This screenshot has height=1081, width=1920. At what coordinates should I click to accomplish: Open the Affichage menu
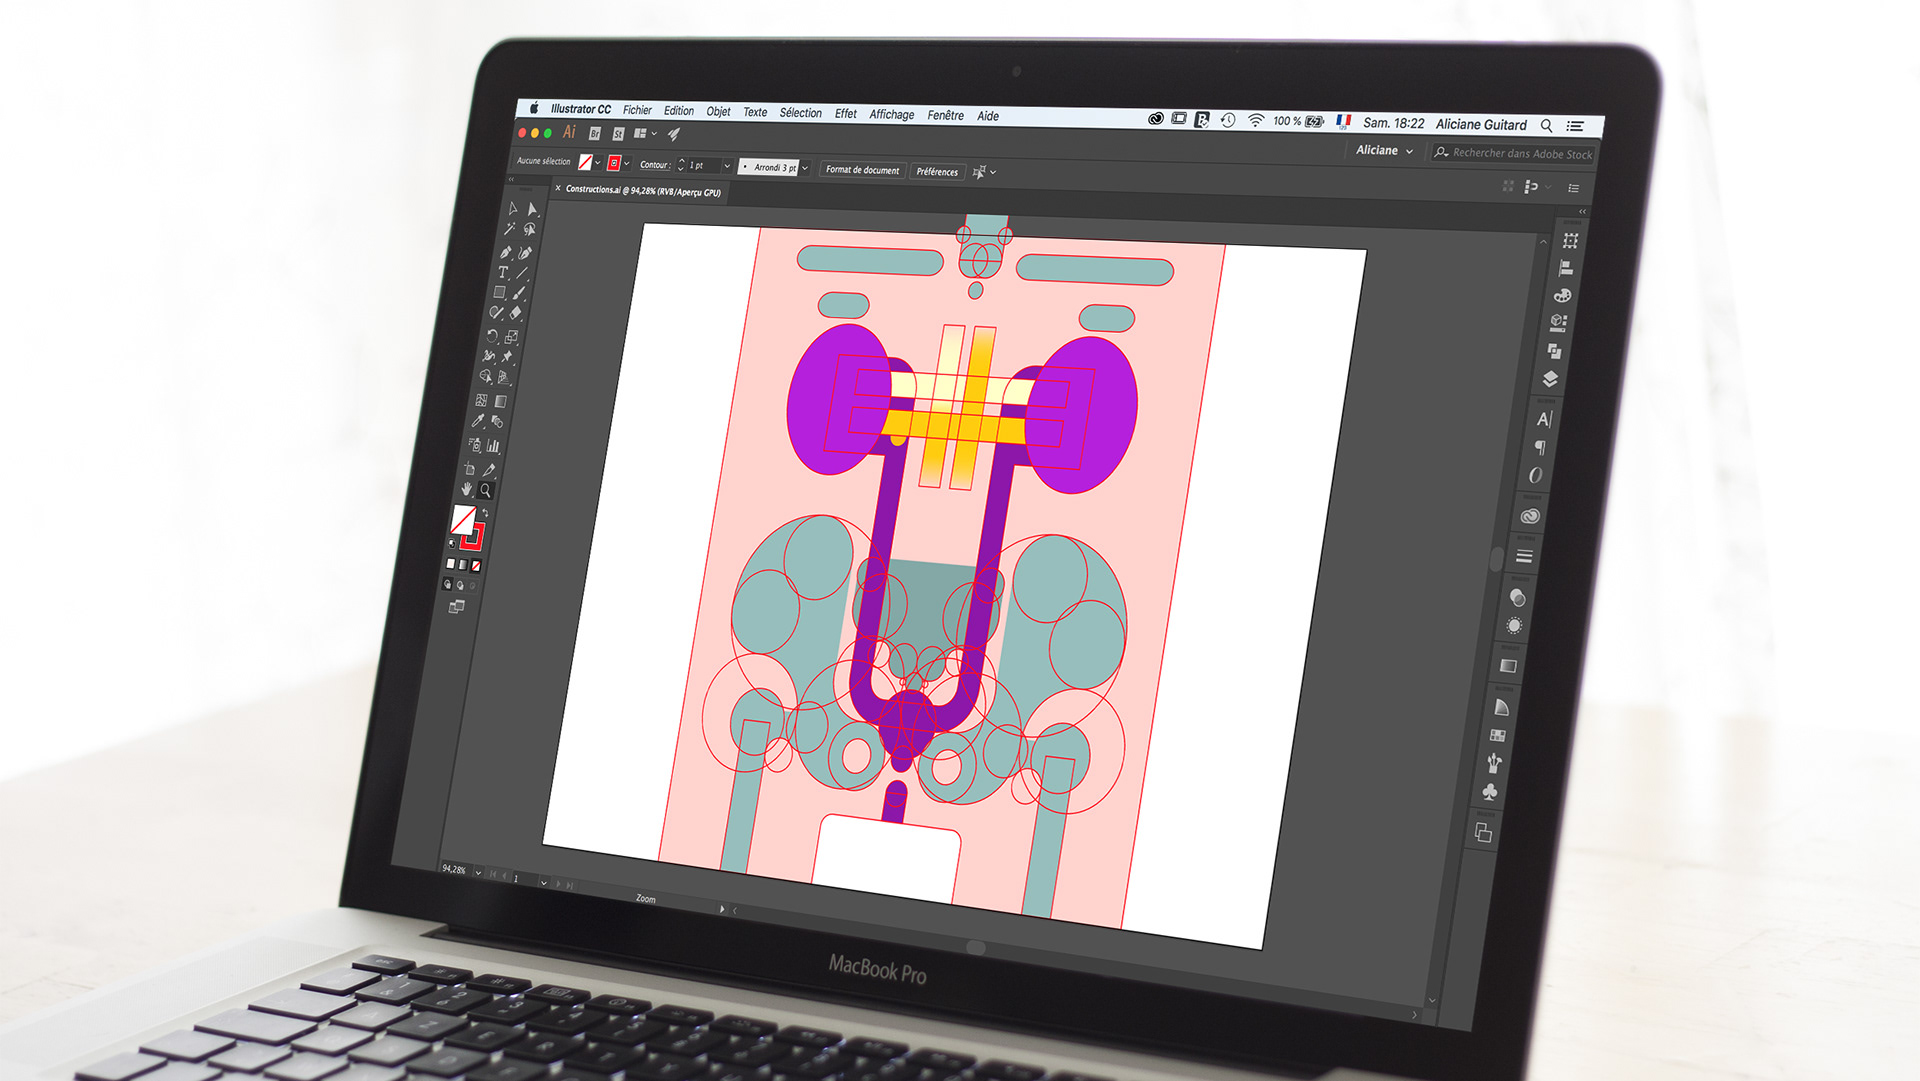pyautogui.click(x=891, y=115)
